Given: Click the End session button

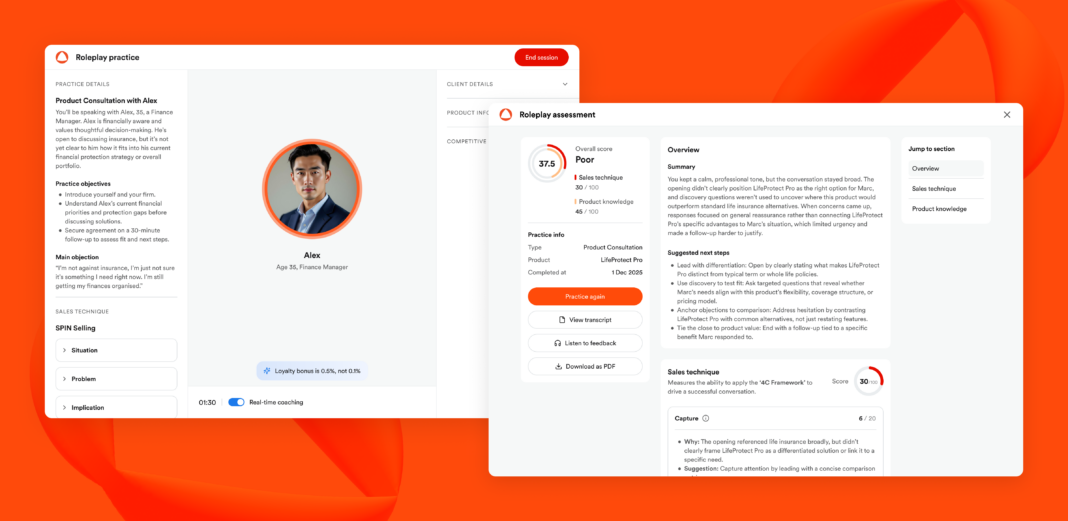Looking at the screenshot, I should [541, 58].
